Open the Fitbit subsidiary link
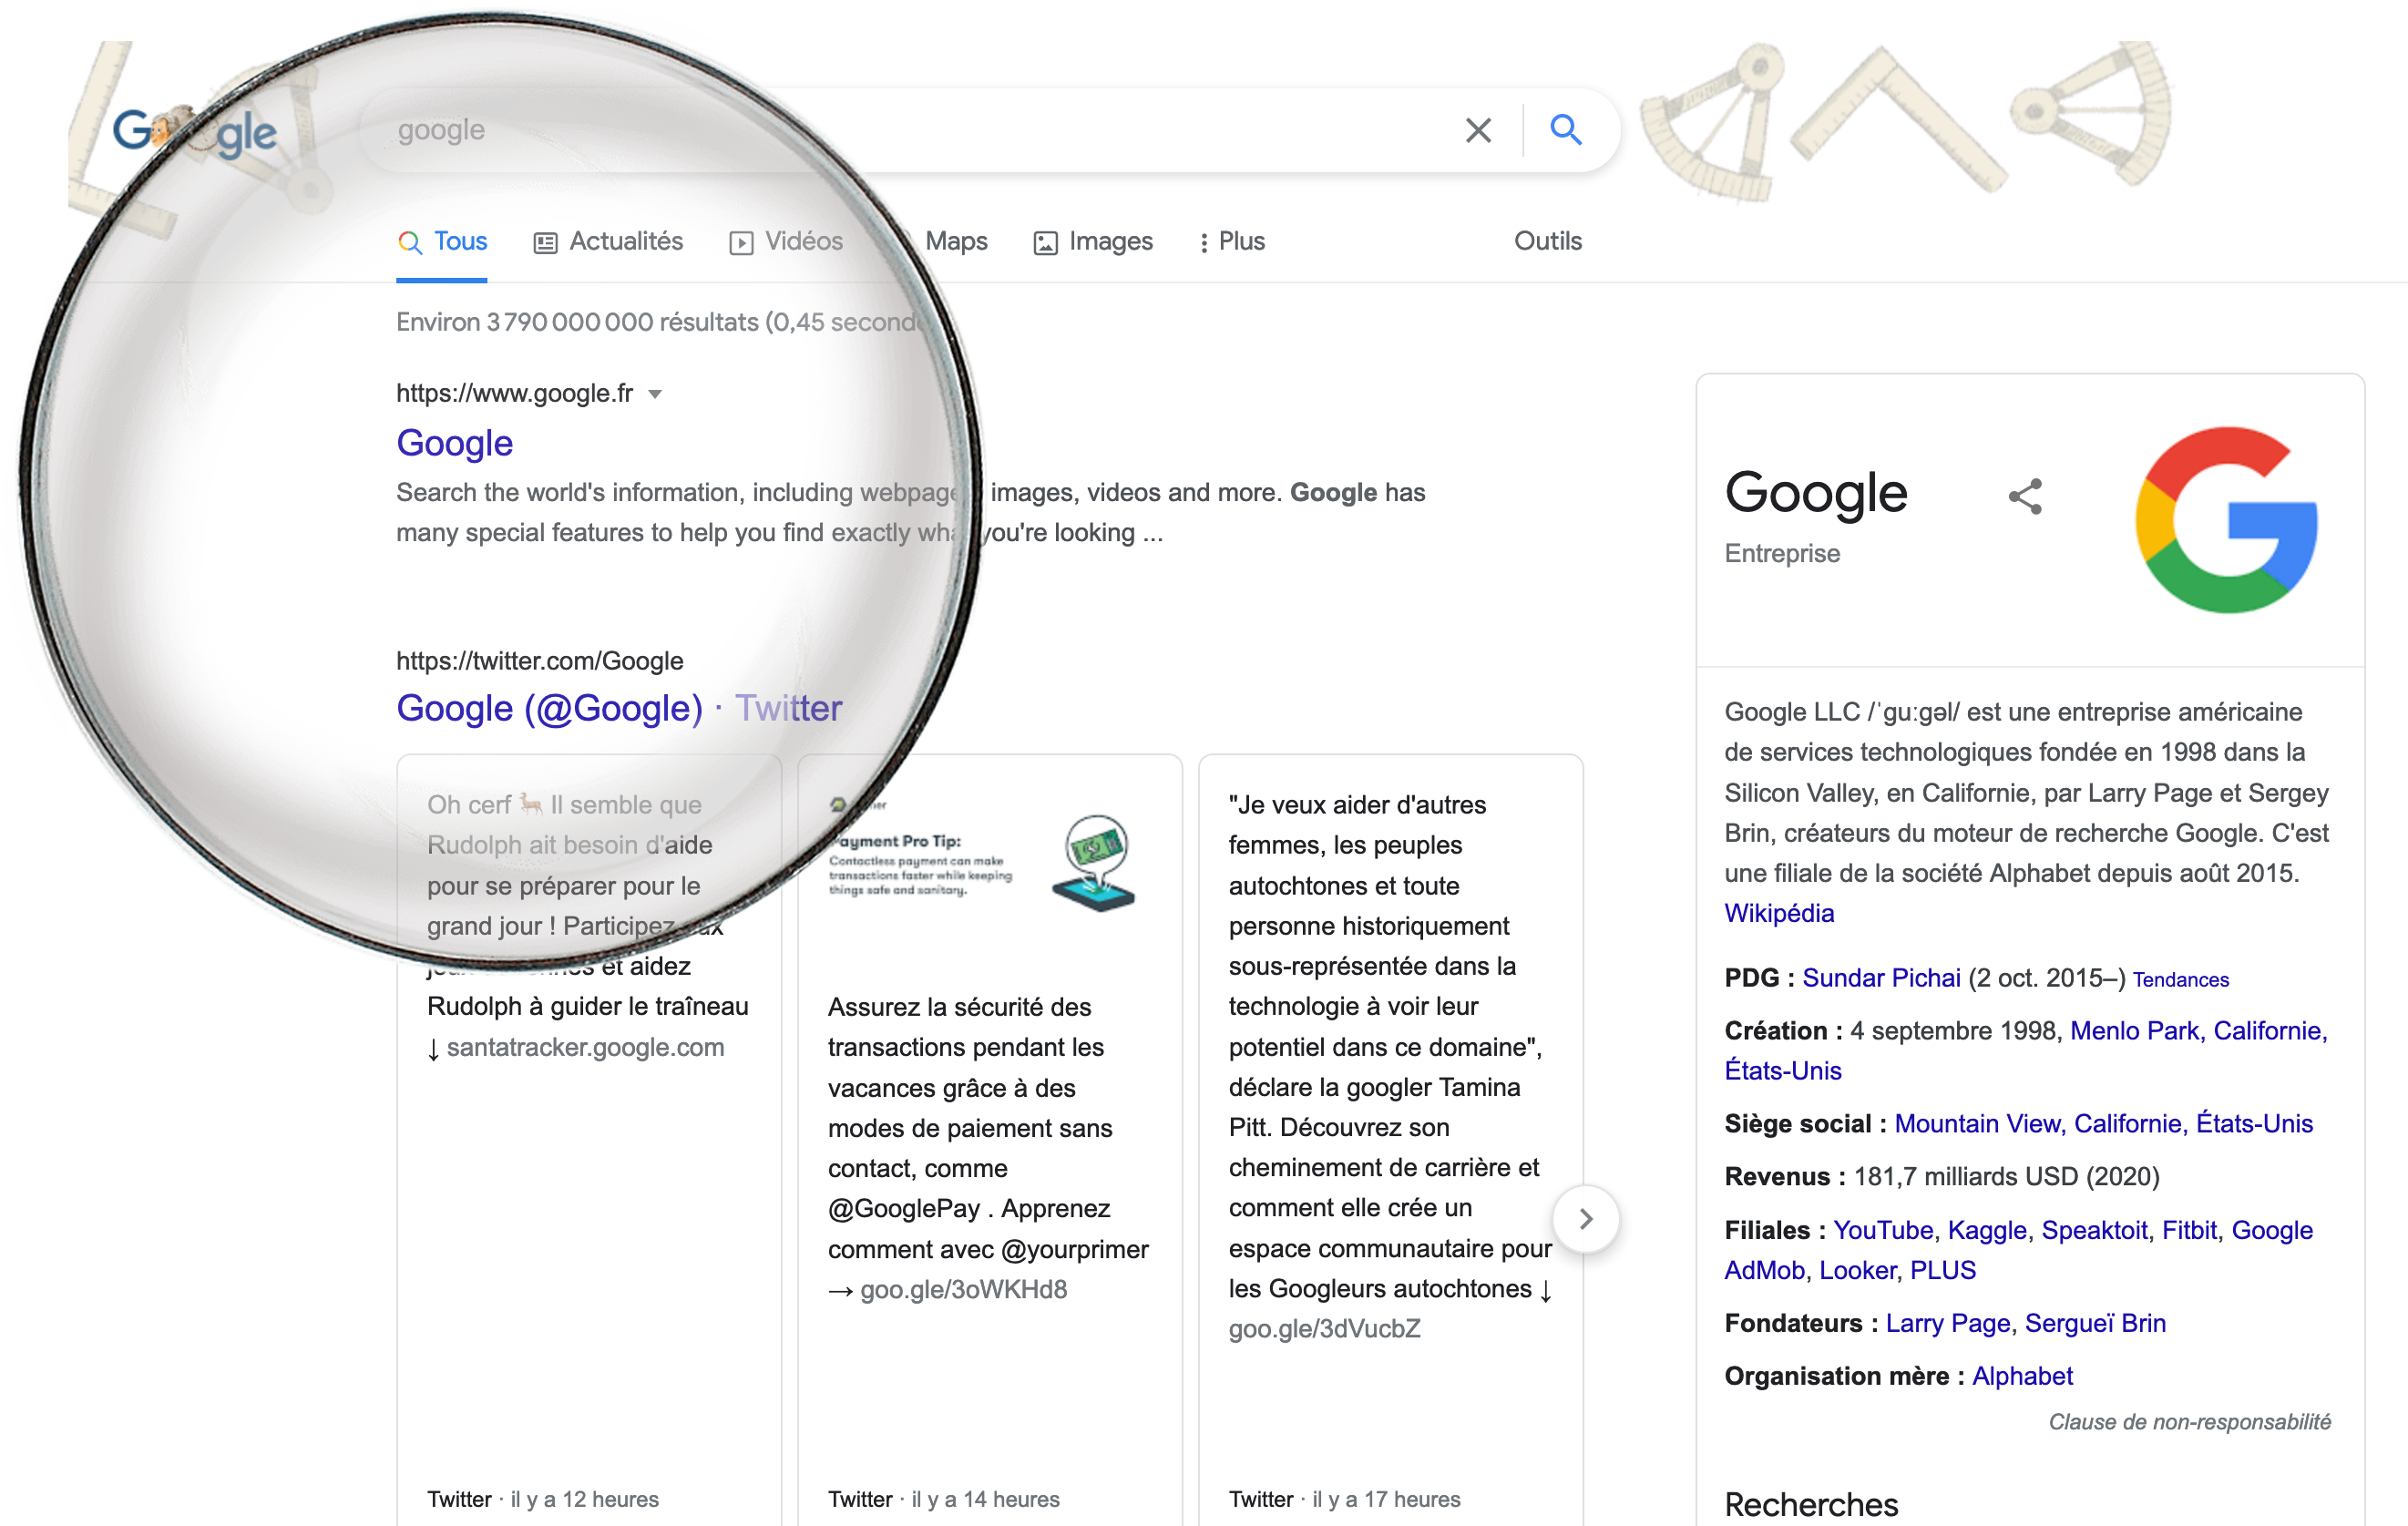The image size is (2408, 1526). coord(2189,1230)
